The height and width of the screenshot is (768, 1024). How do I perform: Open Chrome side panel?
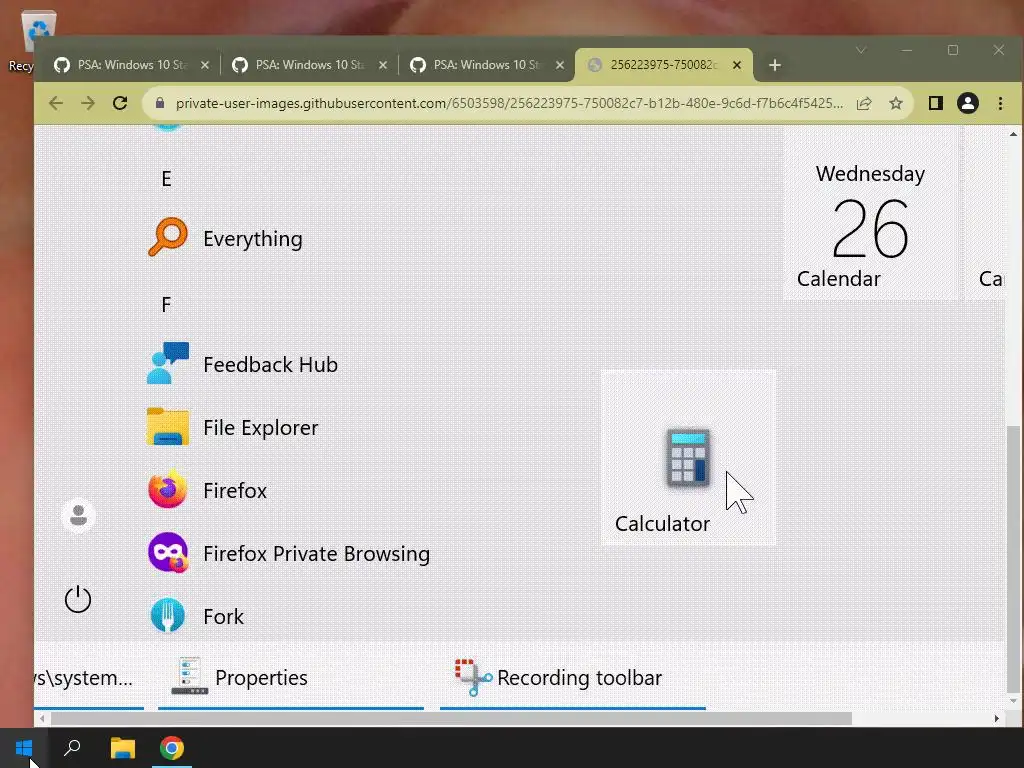point(935,103)
